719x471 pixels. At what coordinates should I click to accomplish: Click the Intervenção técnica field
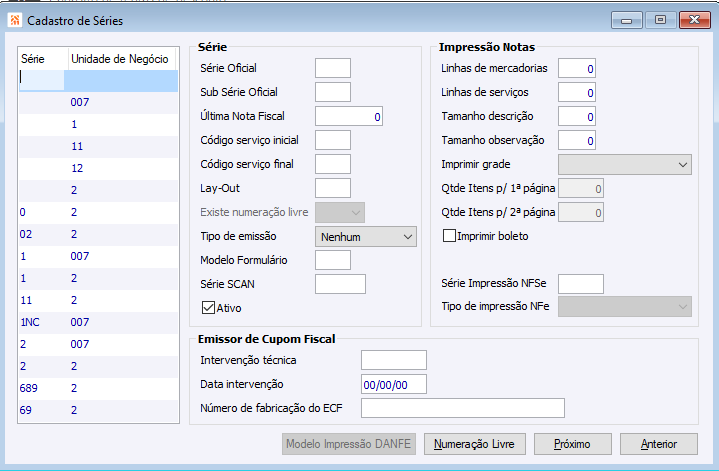(x=393, y=360)
